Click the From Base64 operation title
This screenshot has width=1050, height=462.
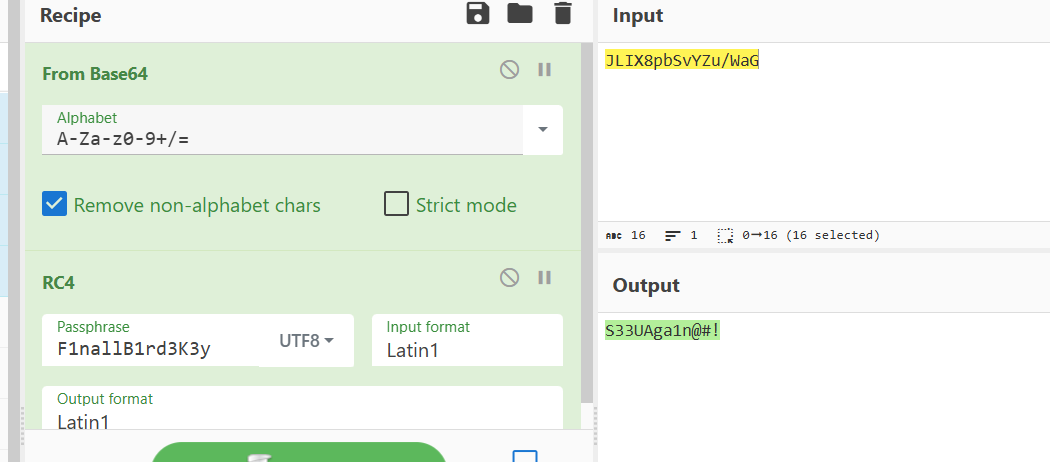95,74
